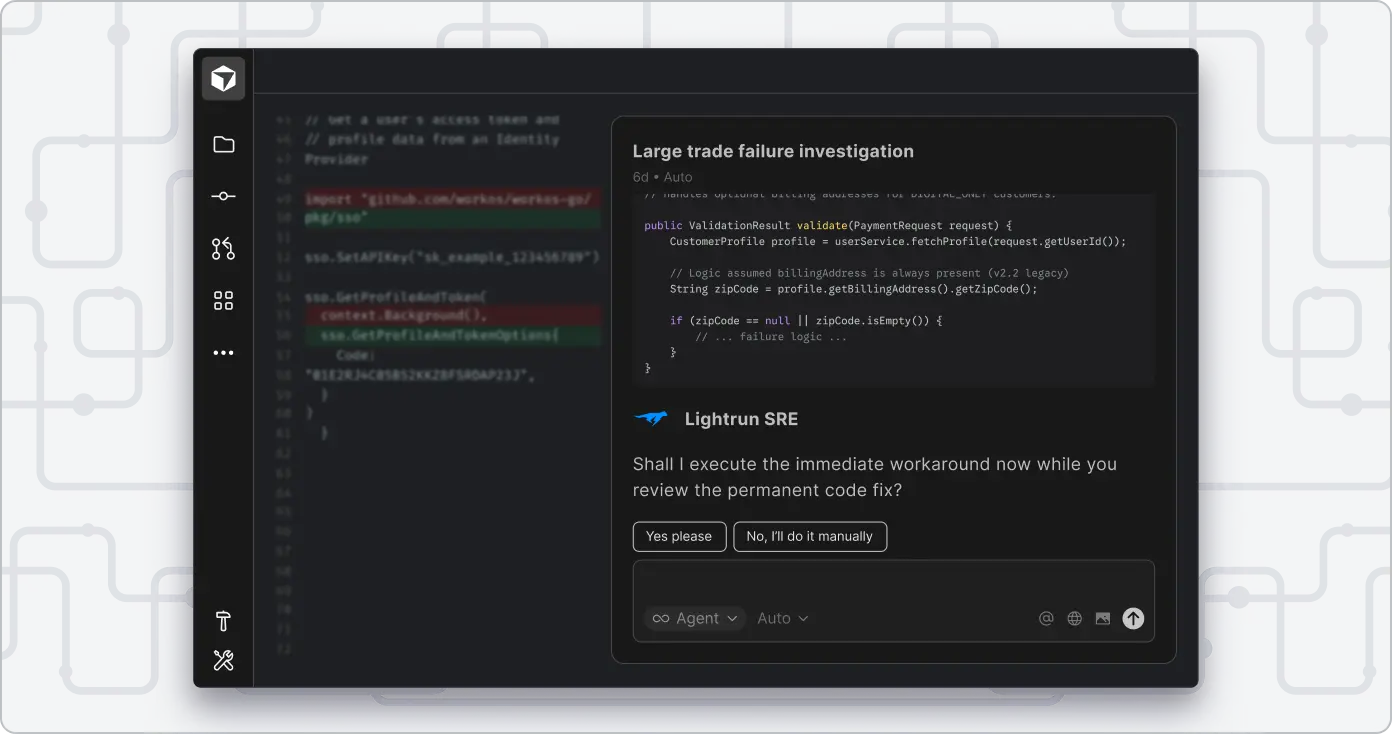1392x734 pixels.
Task: Toggle web search with the globe icon
Action: (1074, 618)
